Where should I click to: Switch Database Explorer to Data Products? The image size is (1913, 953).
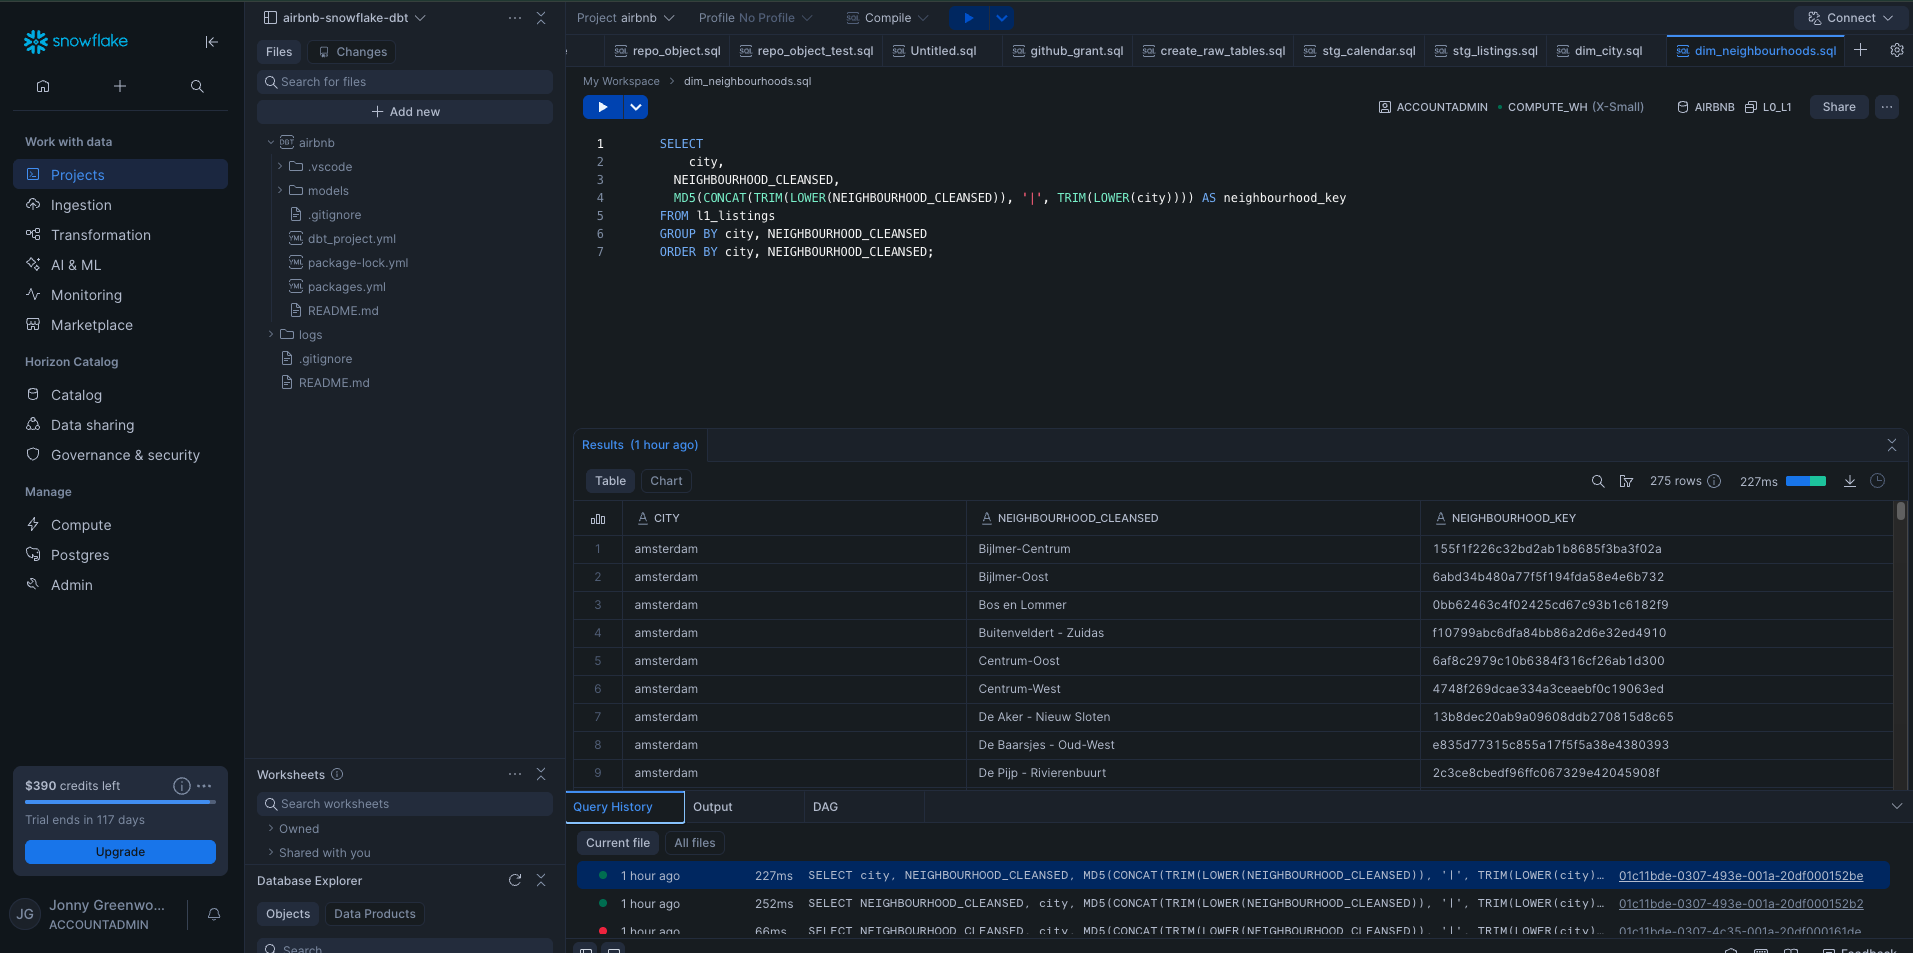(374, 914)
